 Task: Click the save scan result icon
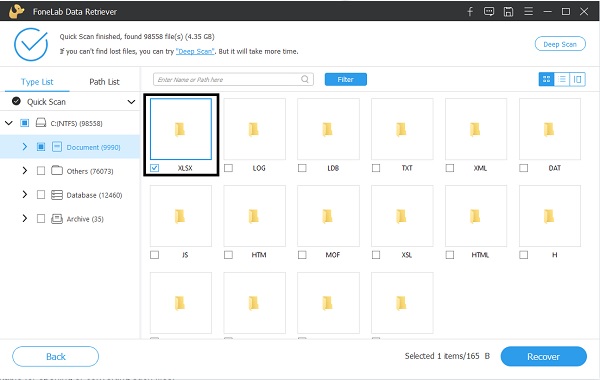(x=508, y=11)
